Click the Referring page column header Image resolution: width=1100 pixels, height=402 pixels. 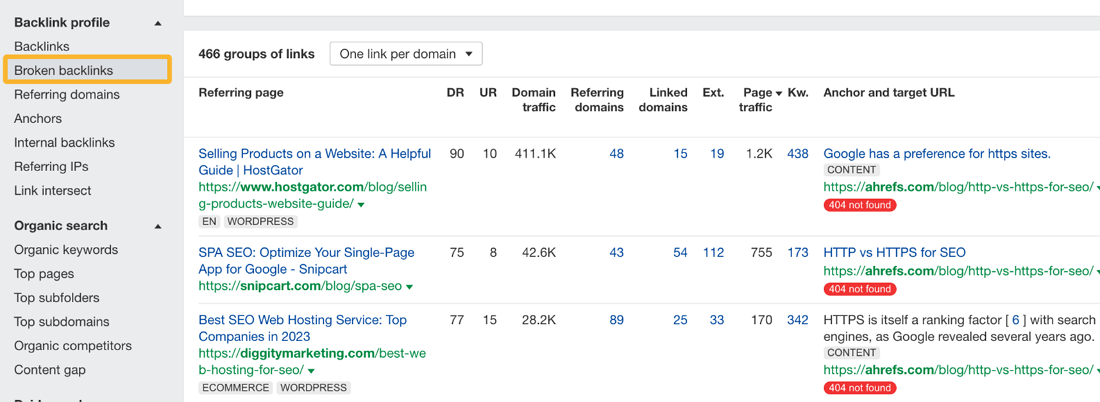(x=241, y=93)
